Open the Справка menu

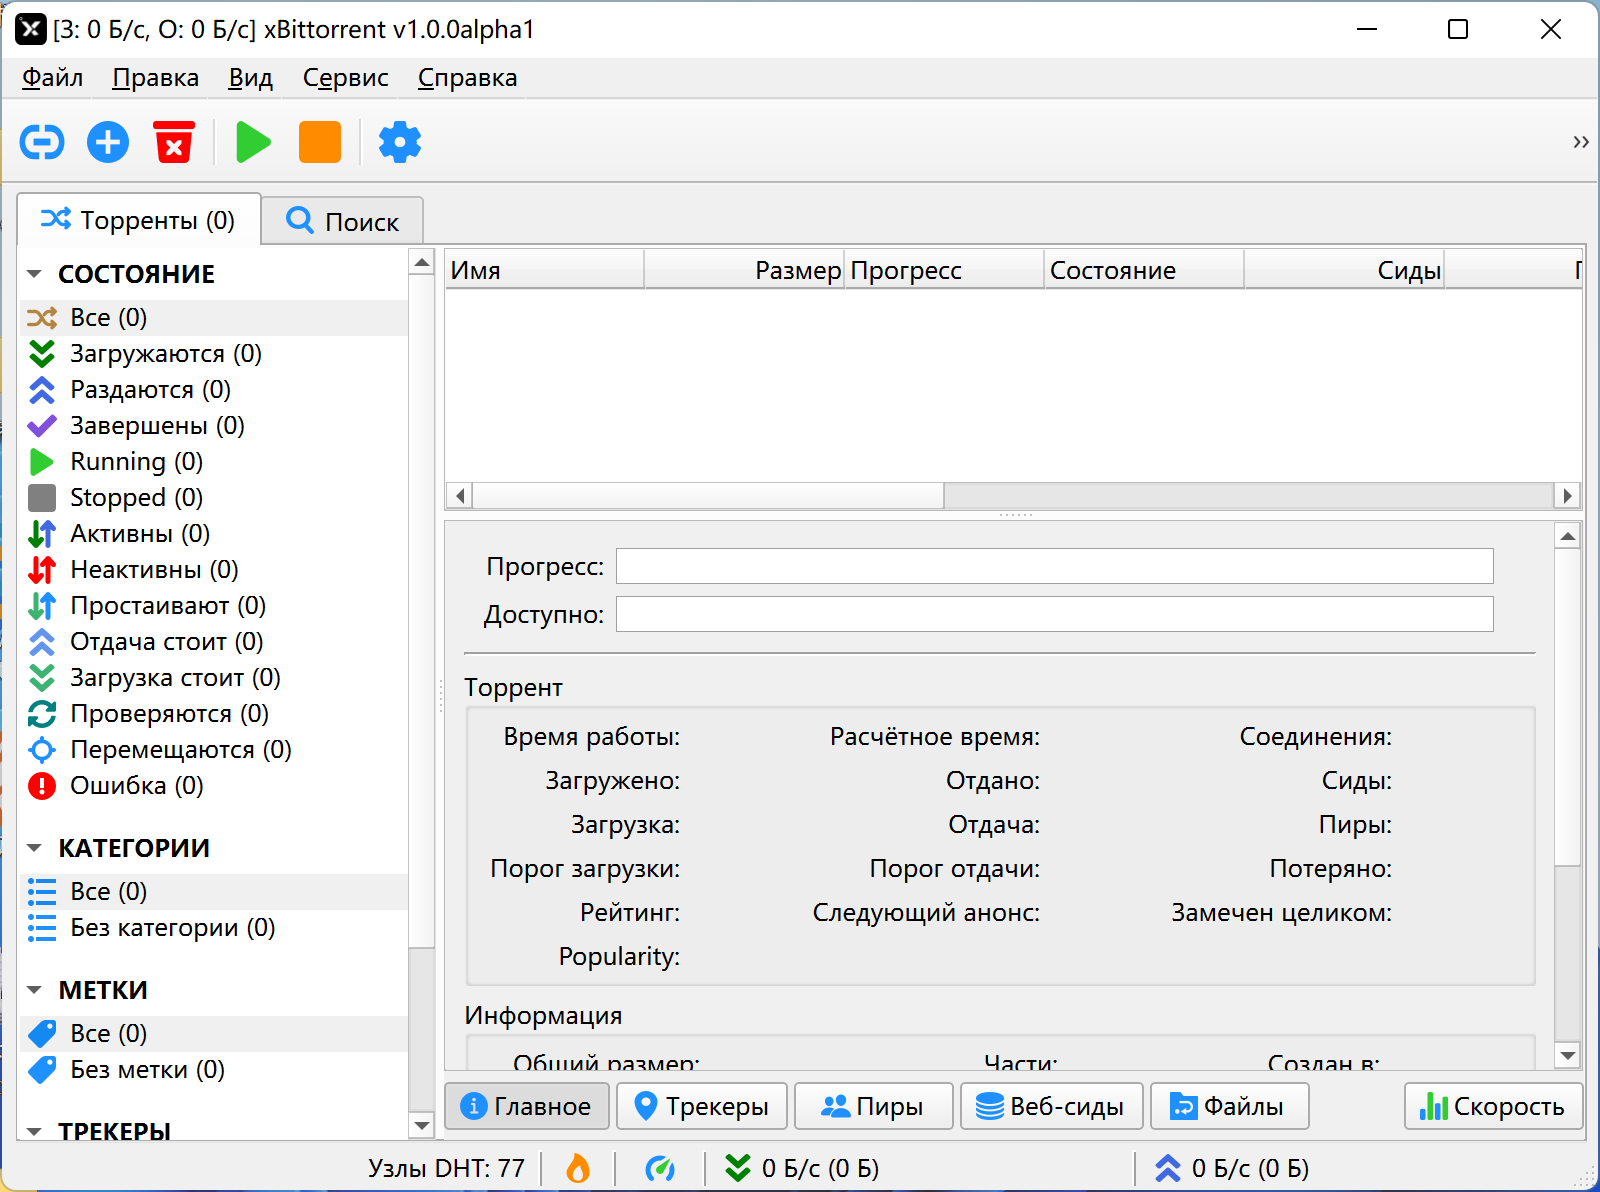(x=467, y=78)
